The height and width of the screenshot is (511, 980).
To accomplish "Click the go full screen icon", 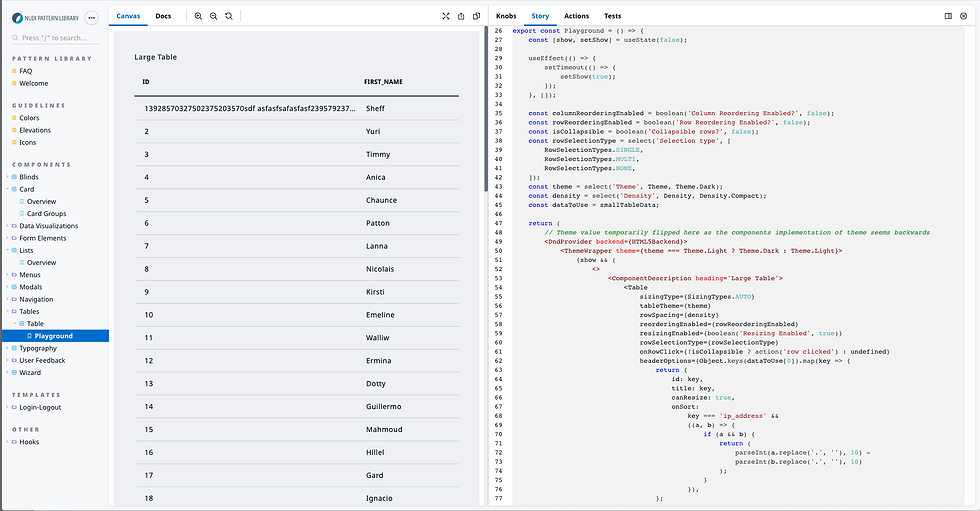I will tap(446, 16).
